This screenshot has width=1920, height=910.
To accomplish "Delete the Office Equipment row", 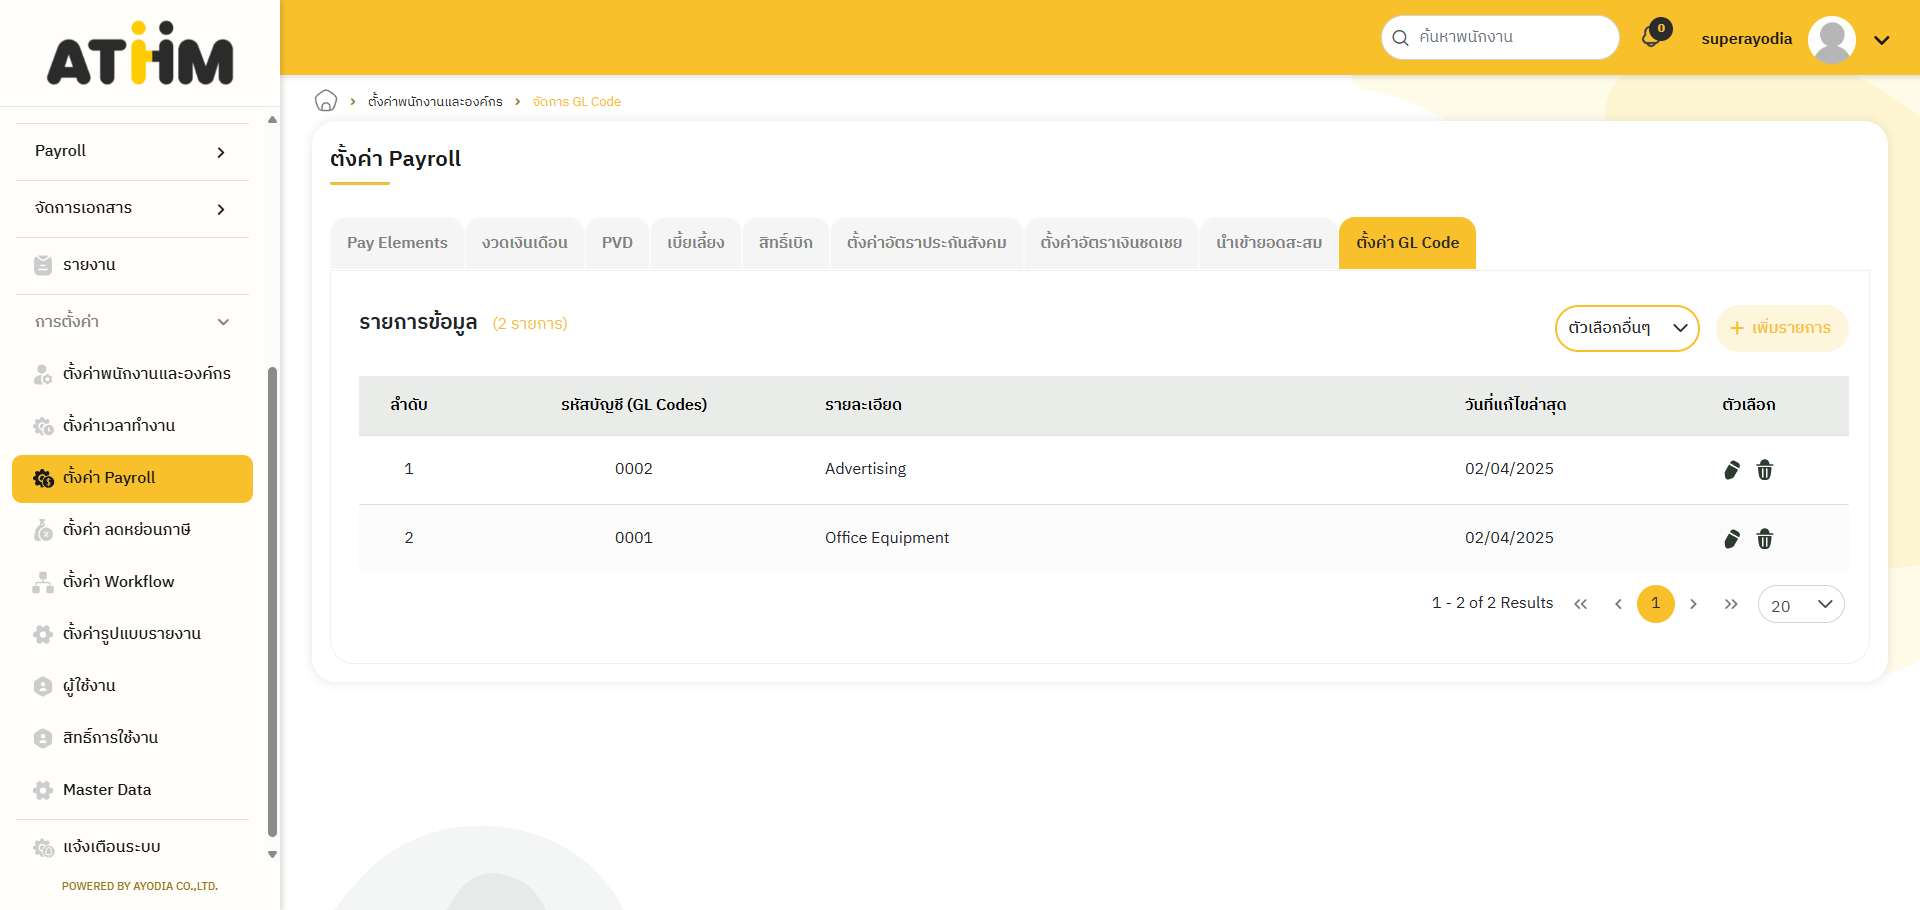I will tap(1765, 539).
